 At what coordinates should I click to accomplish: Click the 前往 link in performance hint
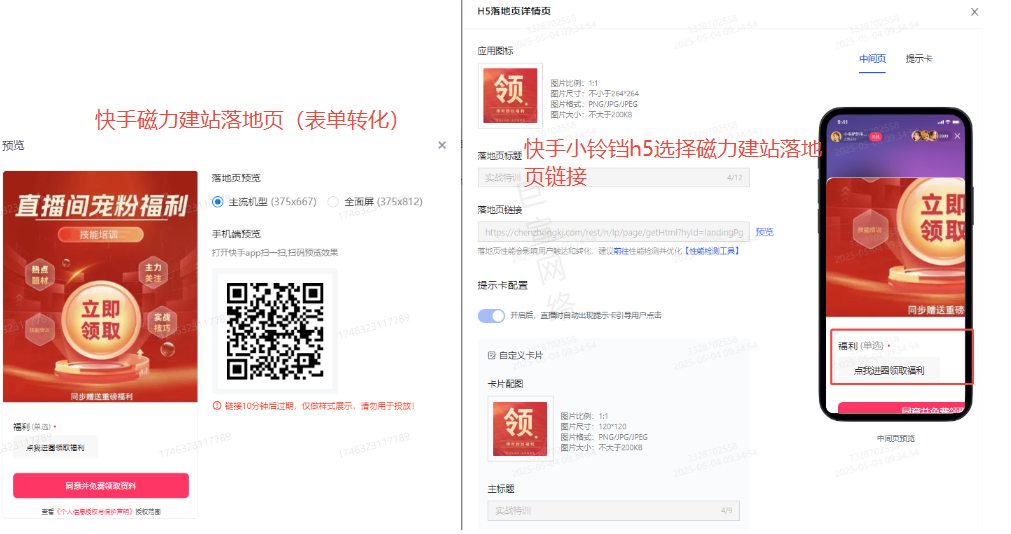621,251
